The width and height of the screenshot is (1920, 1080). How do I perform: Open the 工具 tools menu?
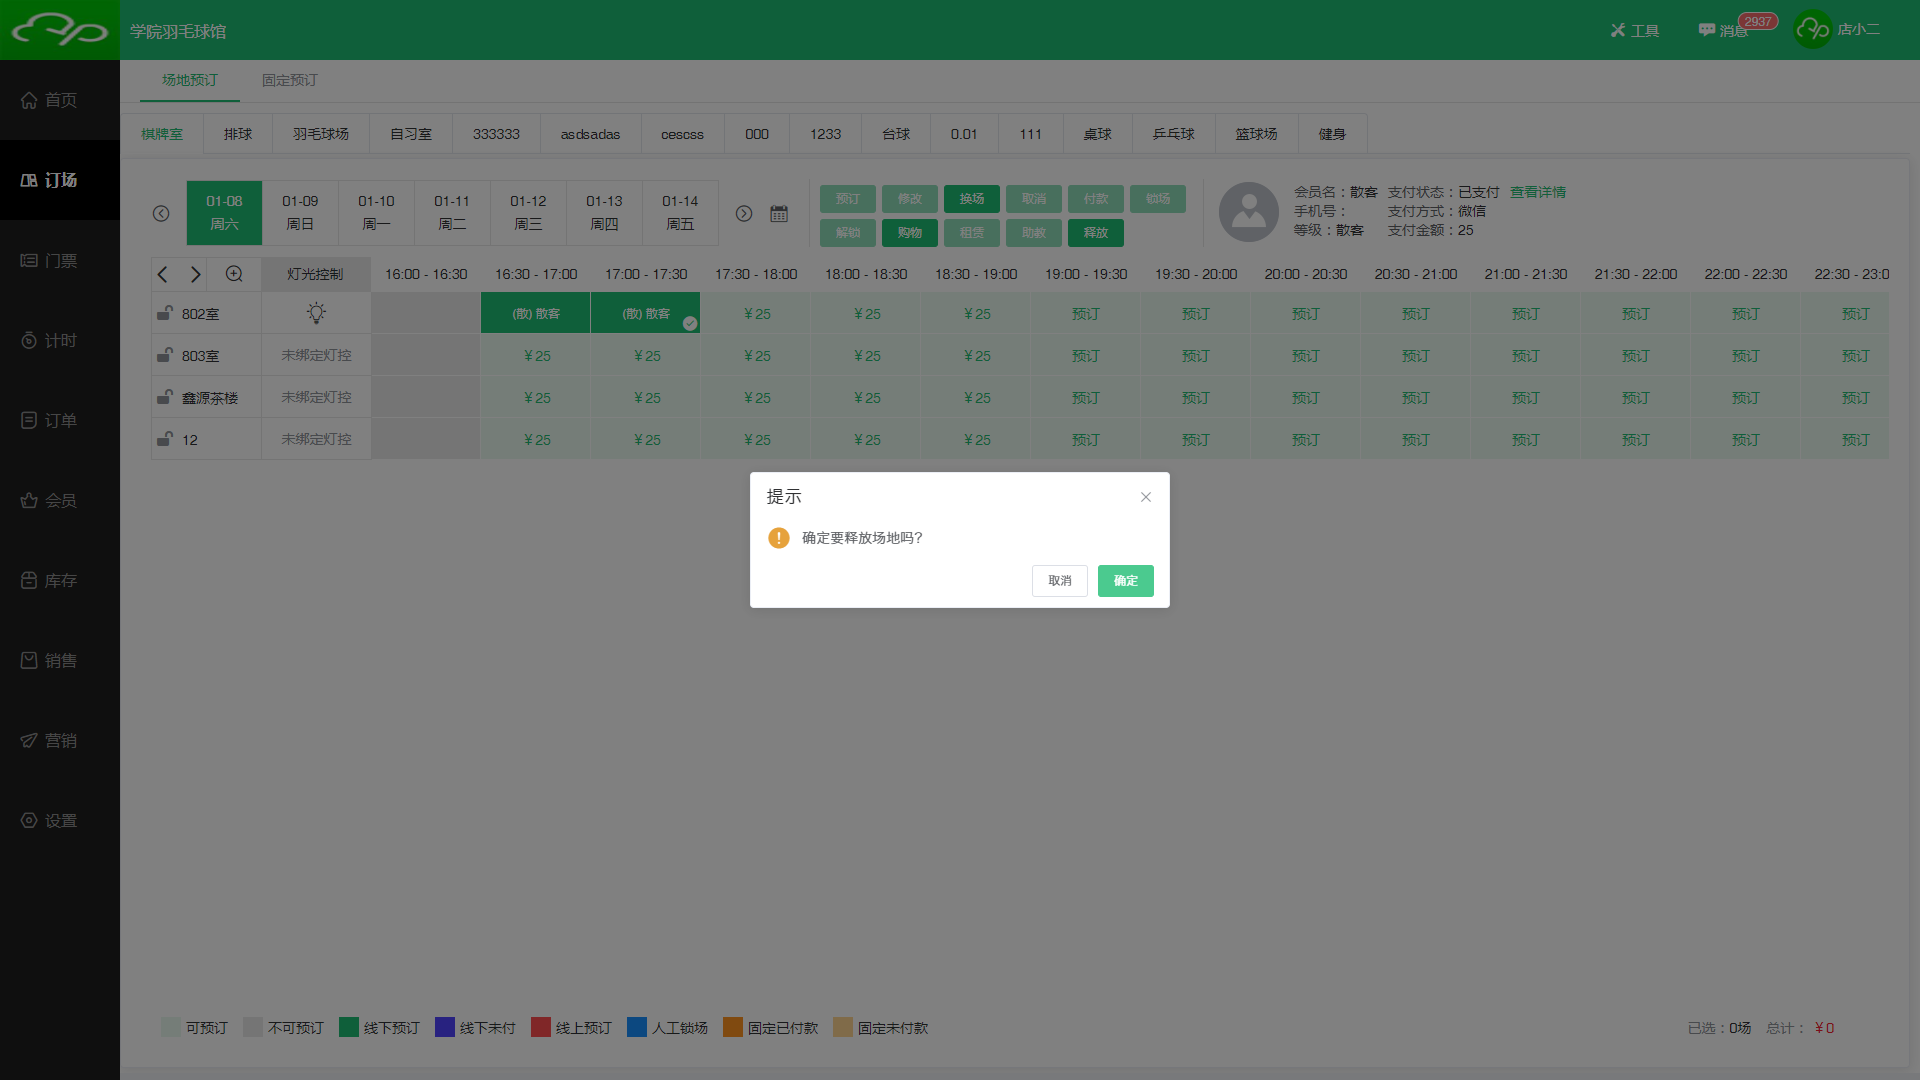(1635, 31)
